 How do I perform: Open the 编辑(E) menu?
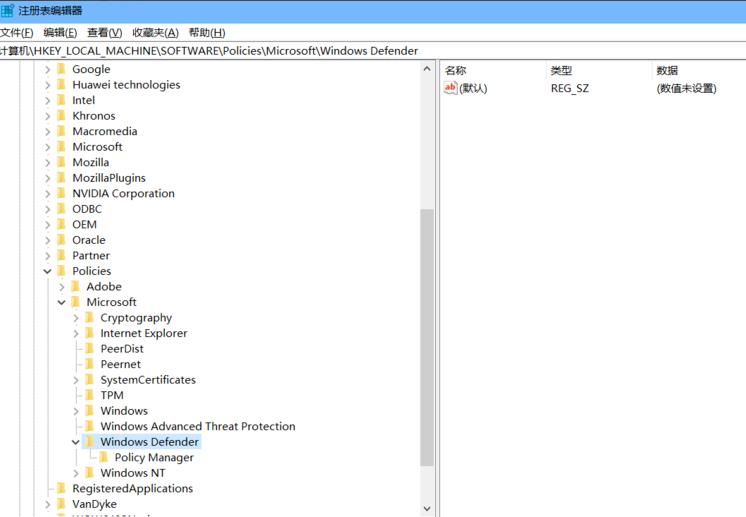coord(60,32)
